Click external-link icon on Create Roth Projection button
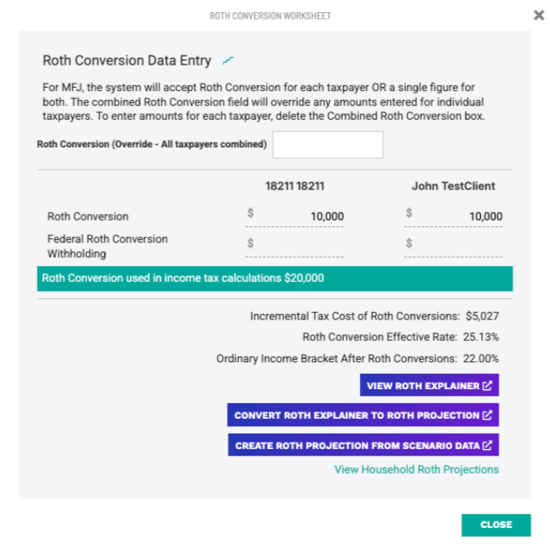 487,445
